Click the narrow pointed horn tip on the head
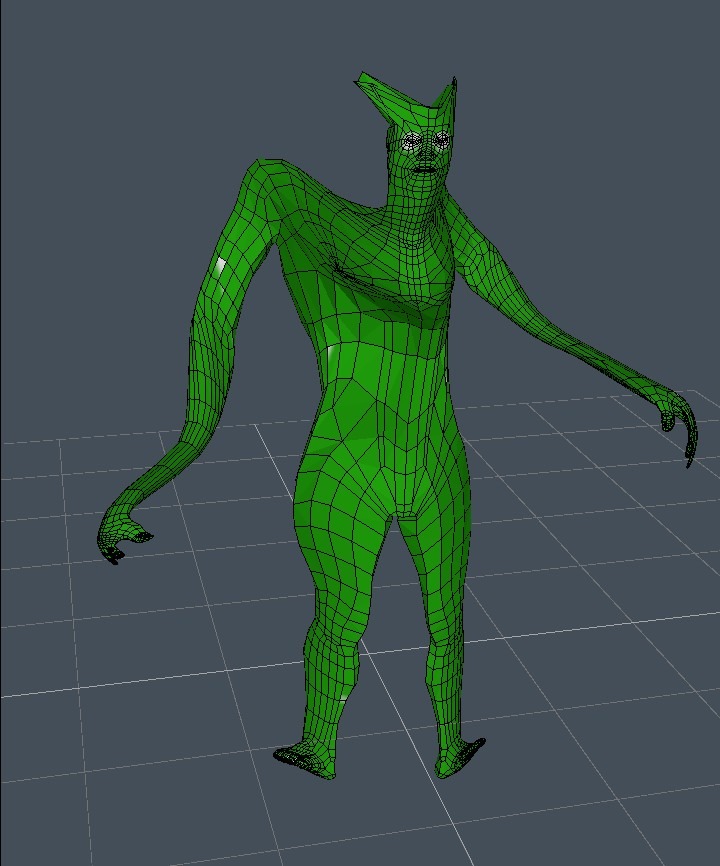This screenshot has height=866, width=720. click(452, 86)
